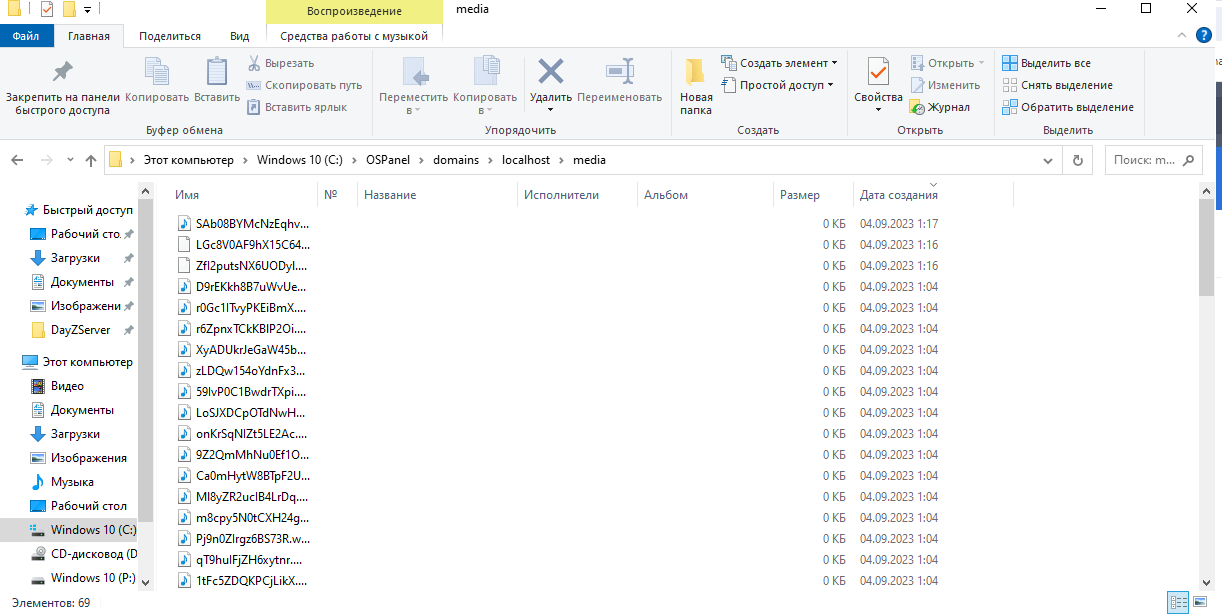
Task: Click the Rename (Переименовать) ribbon icon
Action: (x=620, y=72)
